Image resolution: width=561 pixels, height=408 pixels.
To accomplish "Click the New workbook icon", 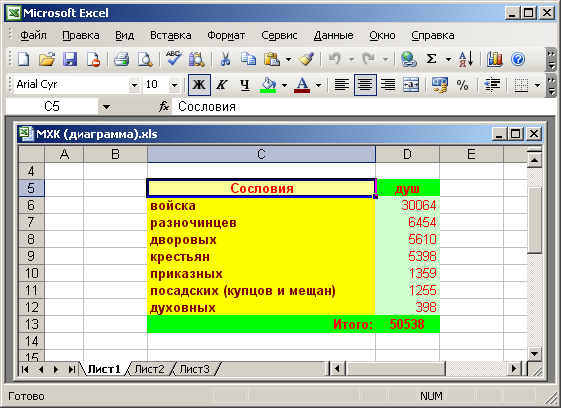I will (x=24, y=59).
